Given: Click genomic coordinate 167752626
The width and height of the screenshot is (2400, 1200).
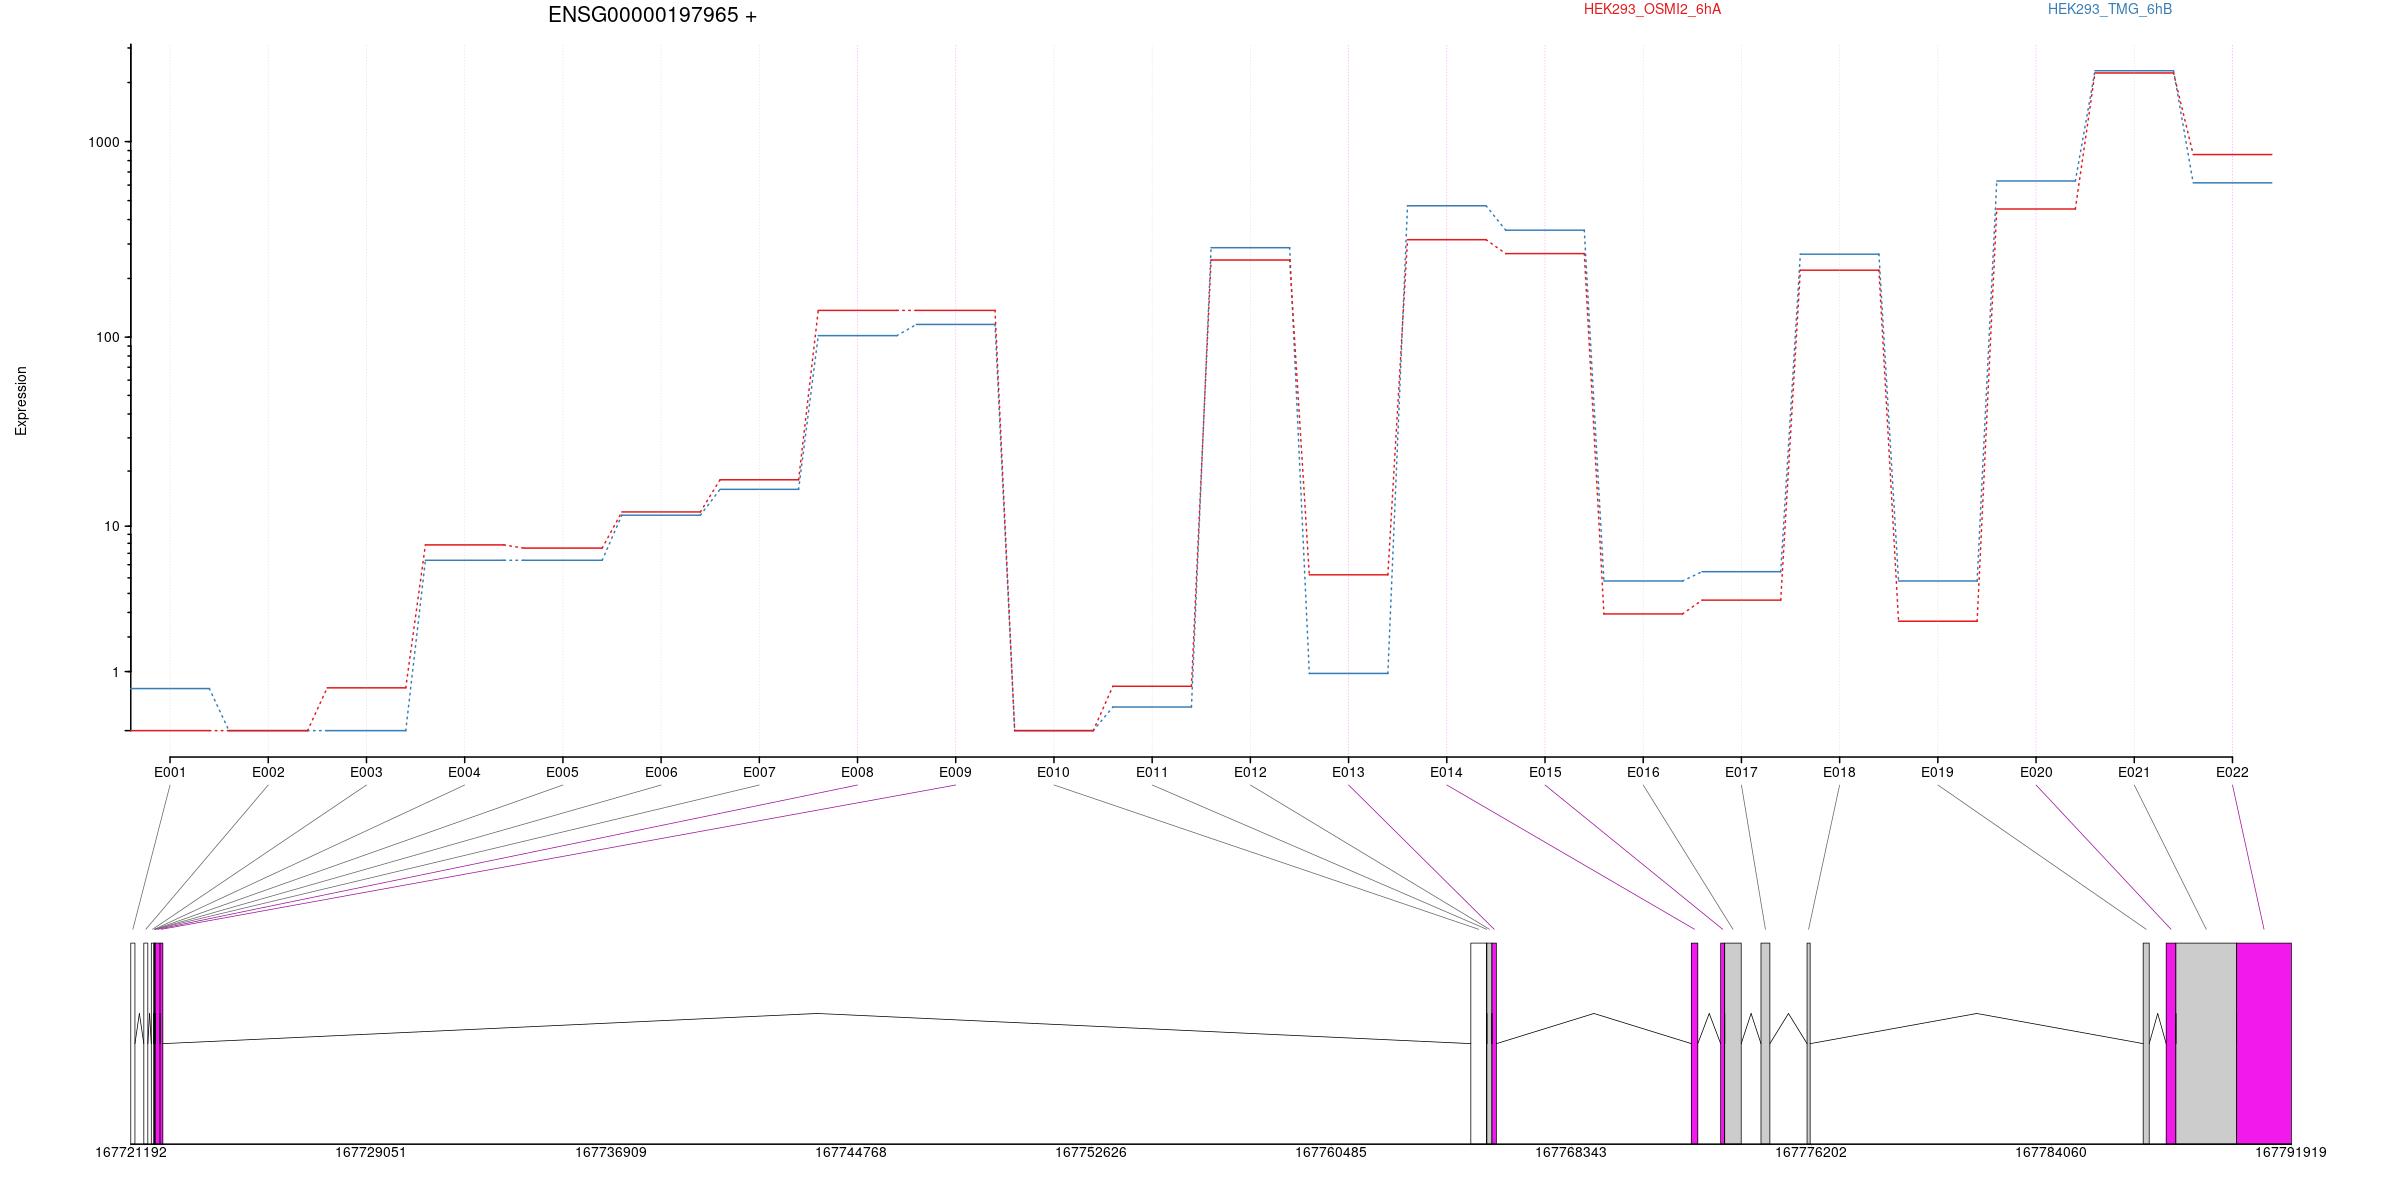Looking at the screenshot, I should pyautogui.click(x=1091, y=1152).
